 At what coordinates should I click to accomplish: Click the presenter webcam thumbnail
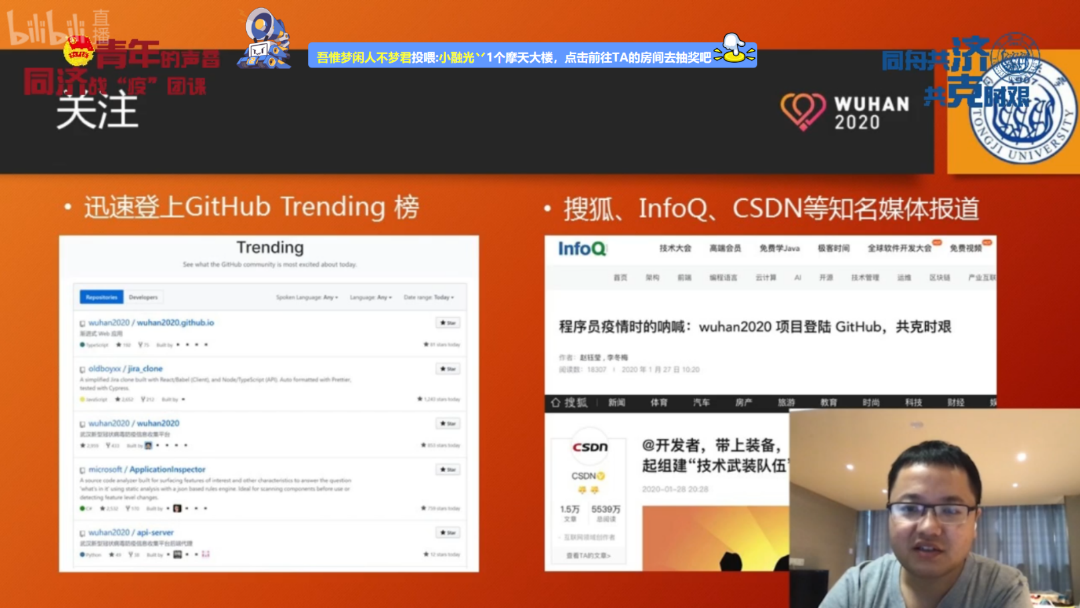934,508
